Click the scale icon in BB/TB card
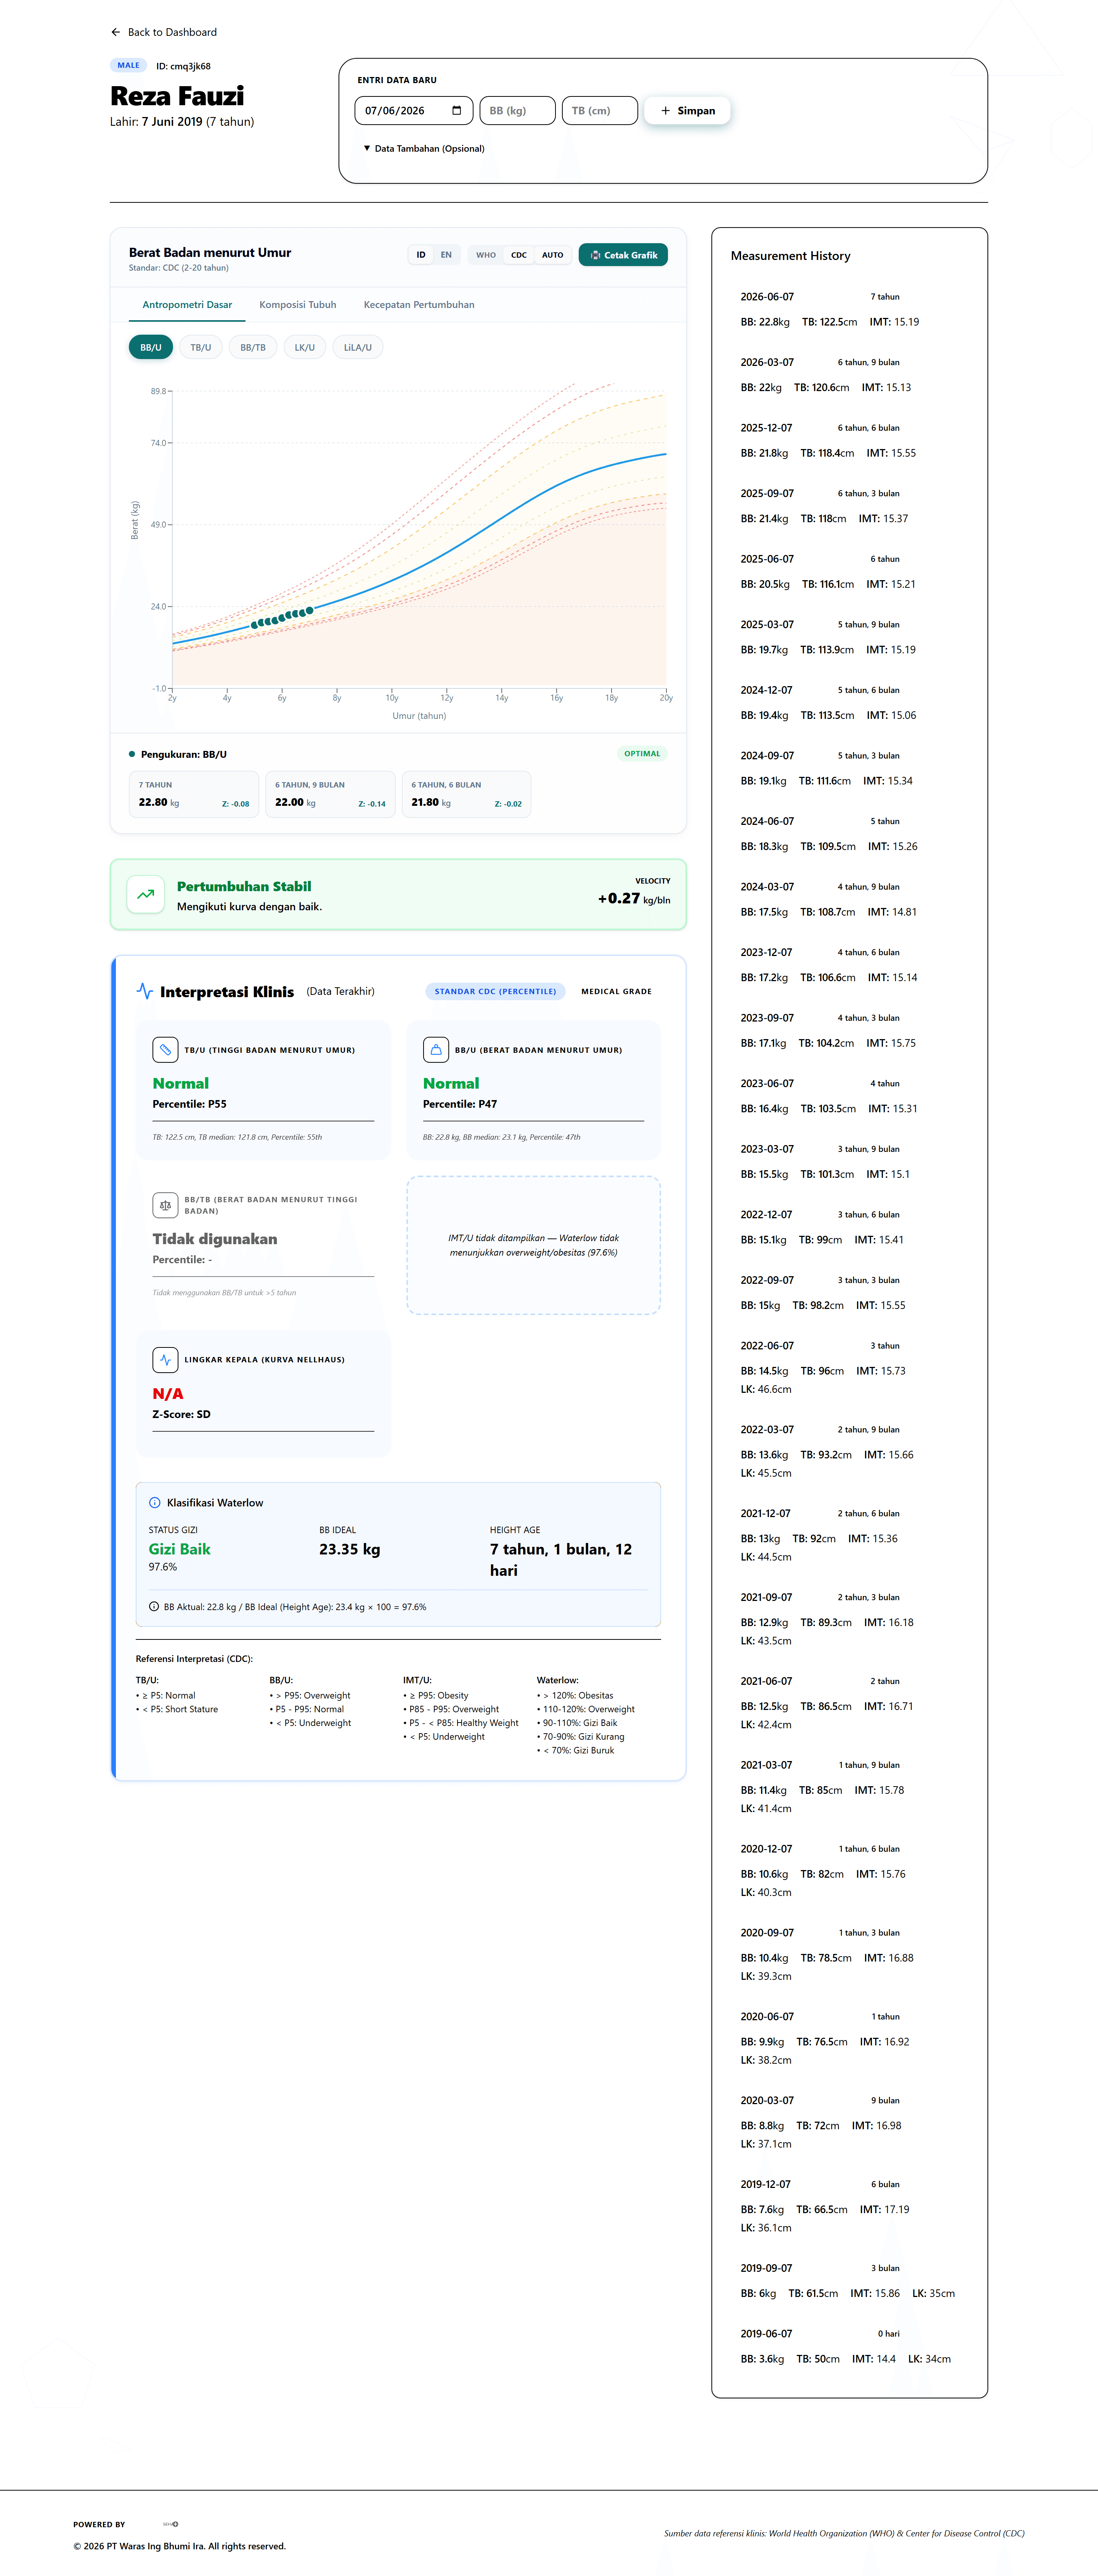This screenshot has height=2576, width=1098. tap(165, 1205)
